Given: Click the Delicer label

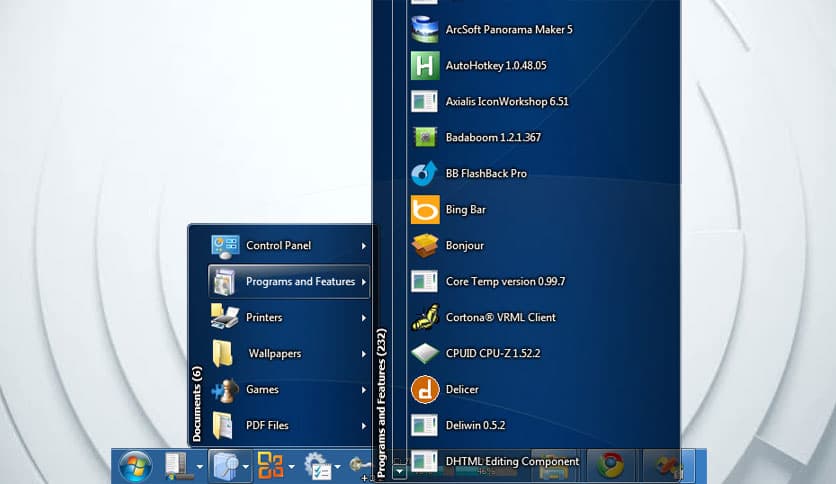Looking at the screenshot, I should 462,390.
